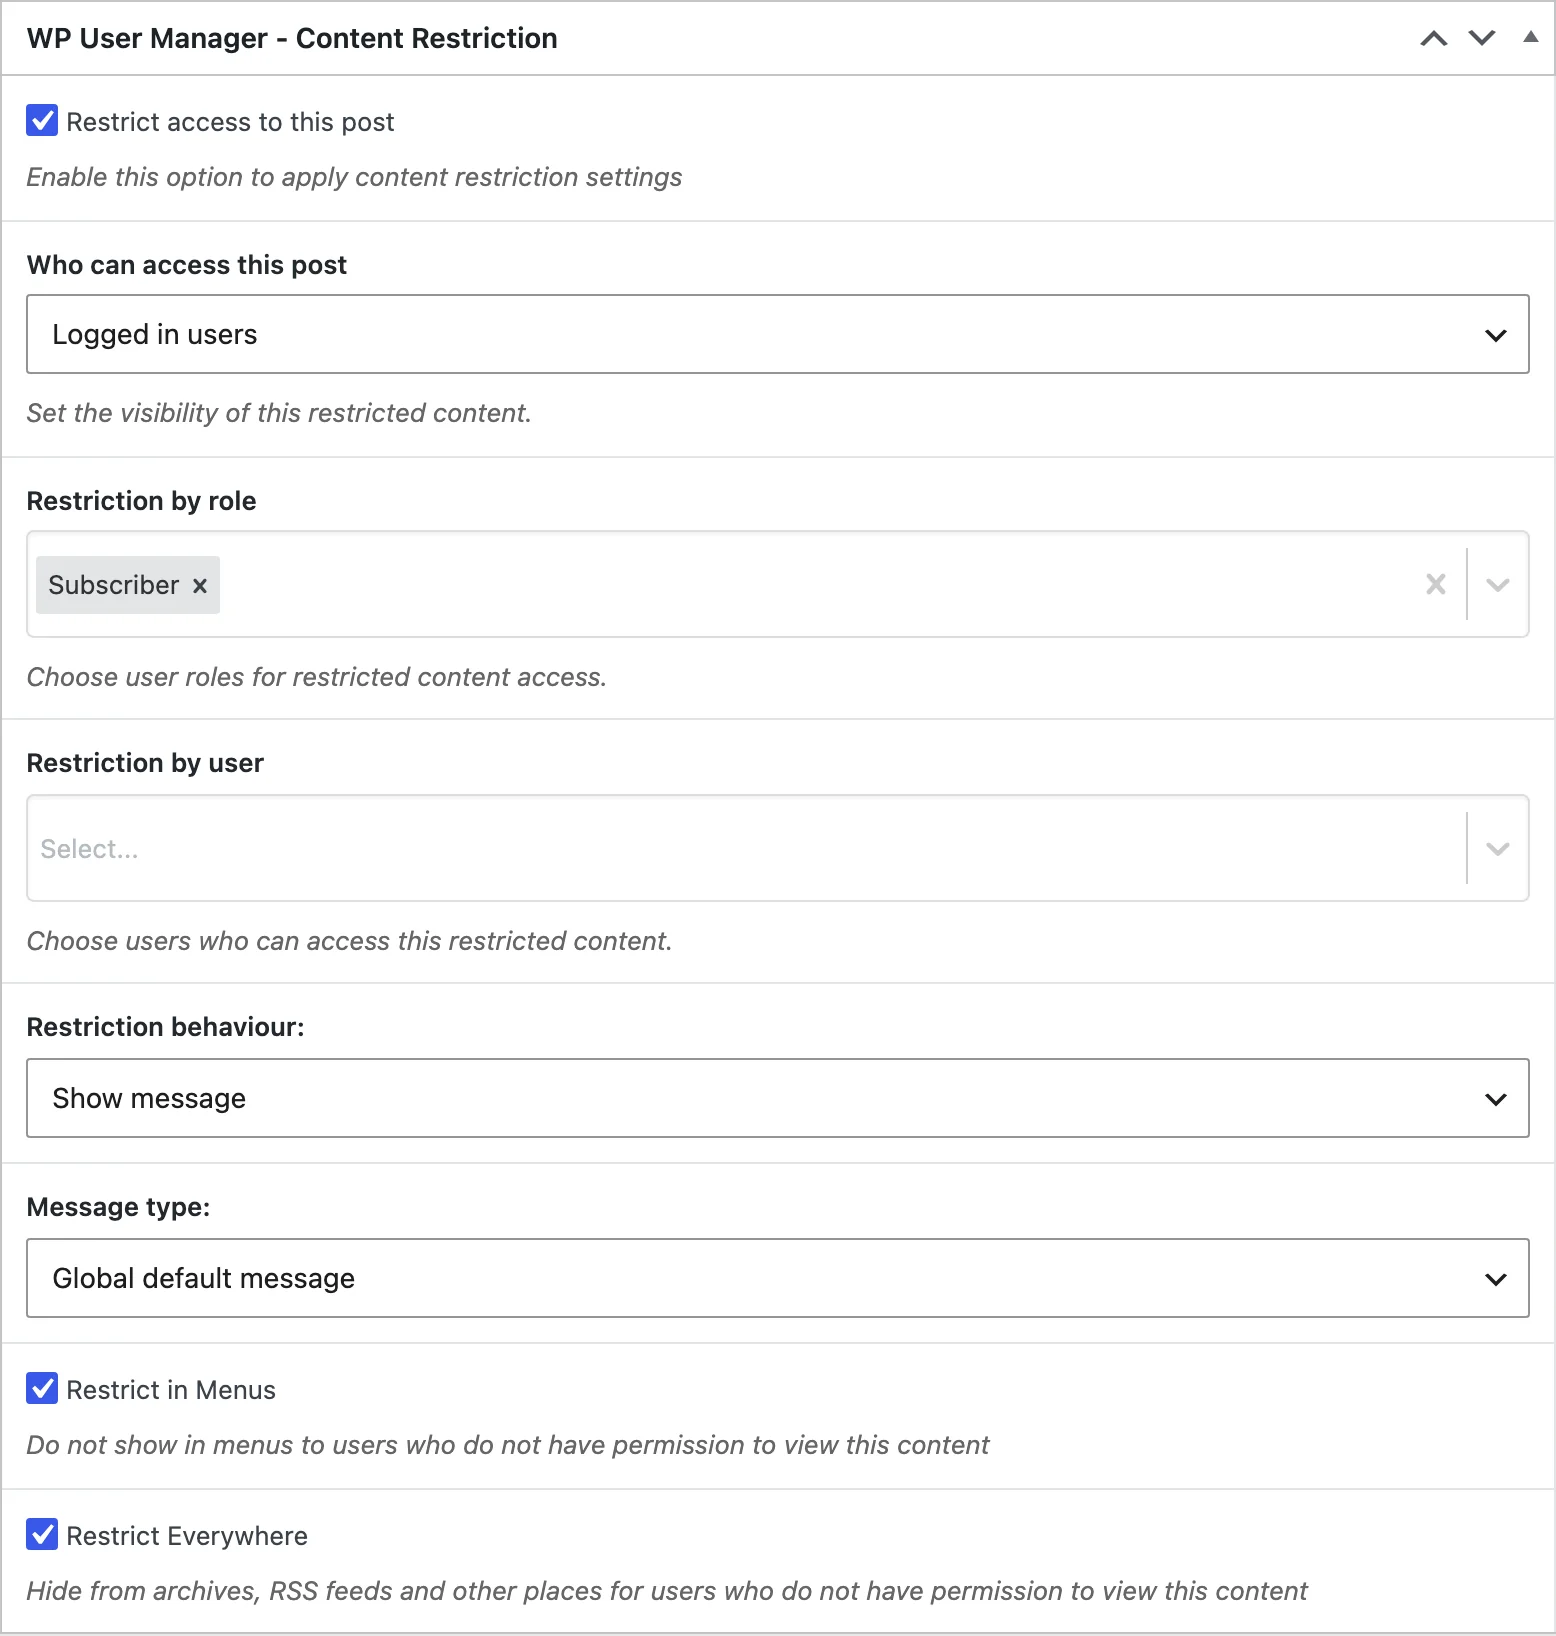
Task: Uncheck Restrict access to this post
Action: [x=42, y=121]
